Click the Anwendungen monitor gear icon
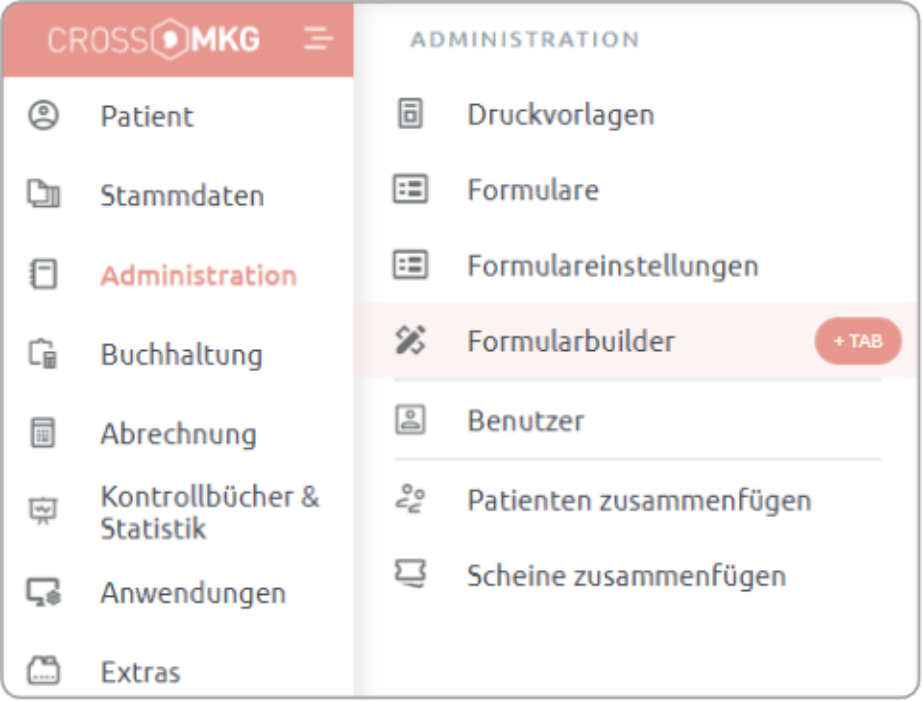This screenshot has height=701, width=922. [44, 592]
